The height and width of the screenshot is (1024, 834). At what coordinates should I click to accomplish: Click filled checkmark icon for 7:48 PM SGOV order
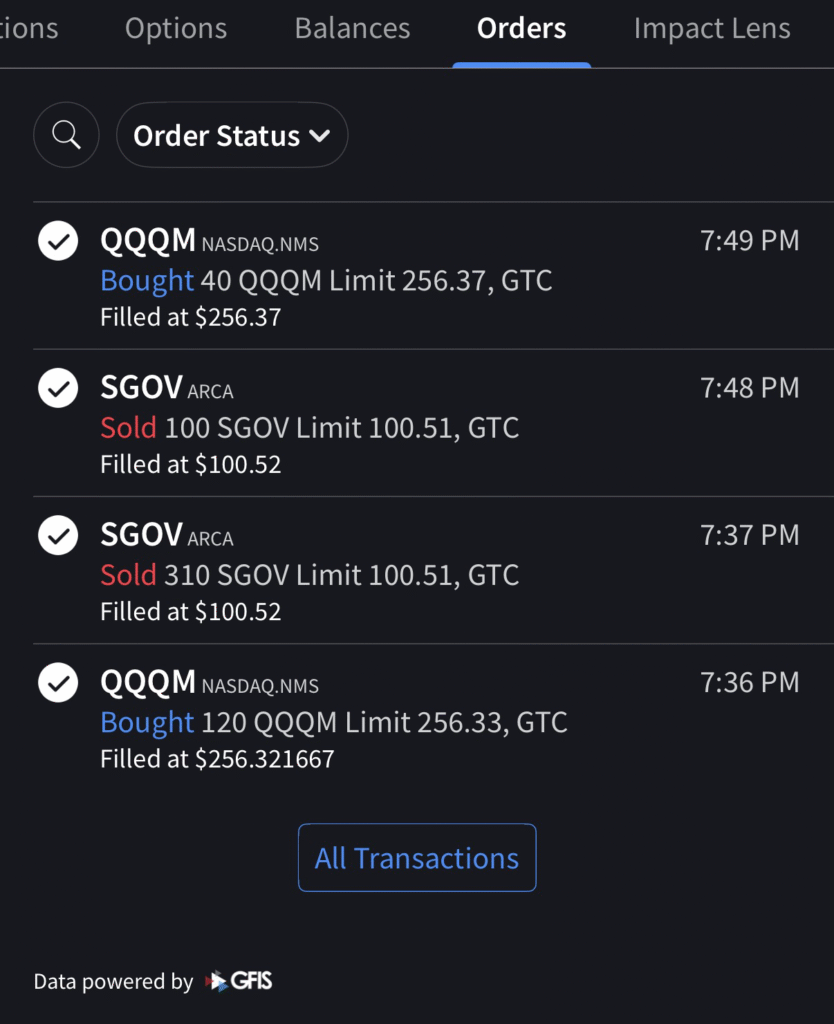tap(58, 388)
